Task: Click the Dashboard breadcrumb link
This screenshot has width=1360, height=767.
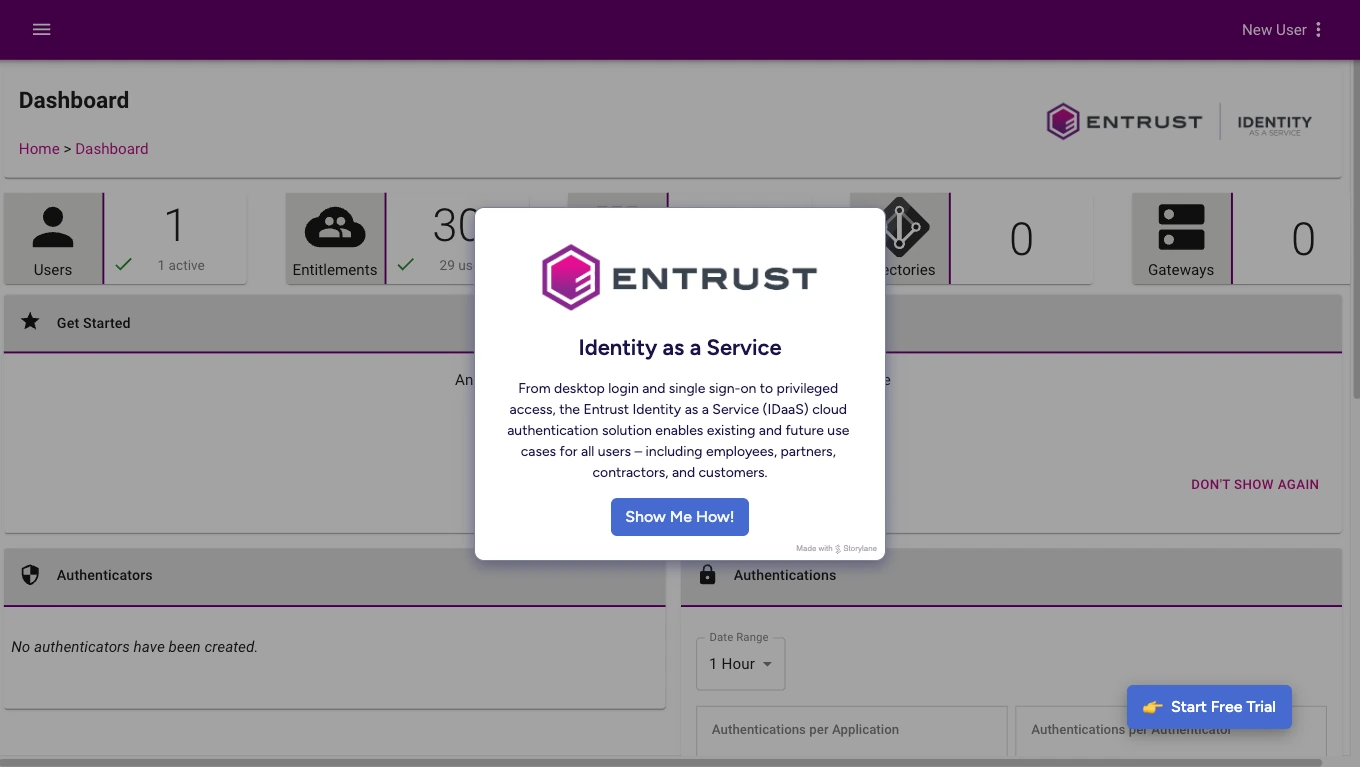Action: point(112,149)
